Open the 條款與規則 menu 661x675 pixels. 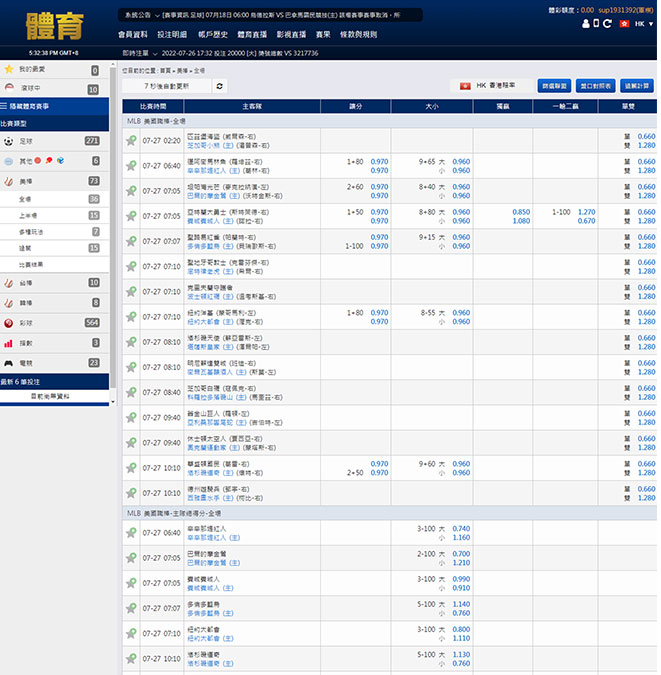(358, 34)
